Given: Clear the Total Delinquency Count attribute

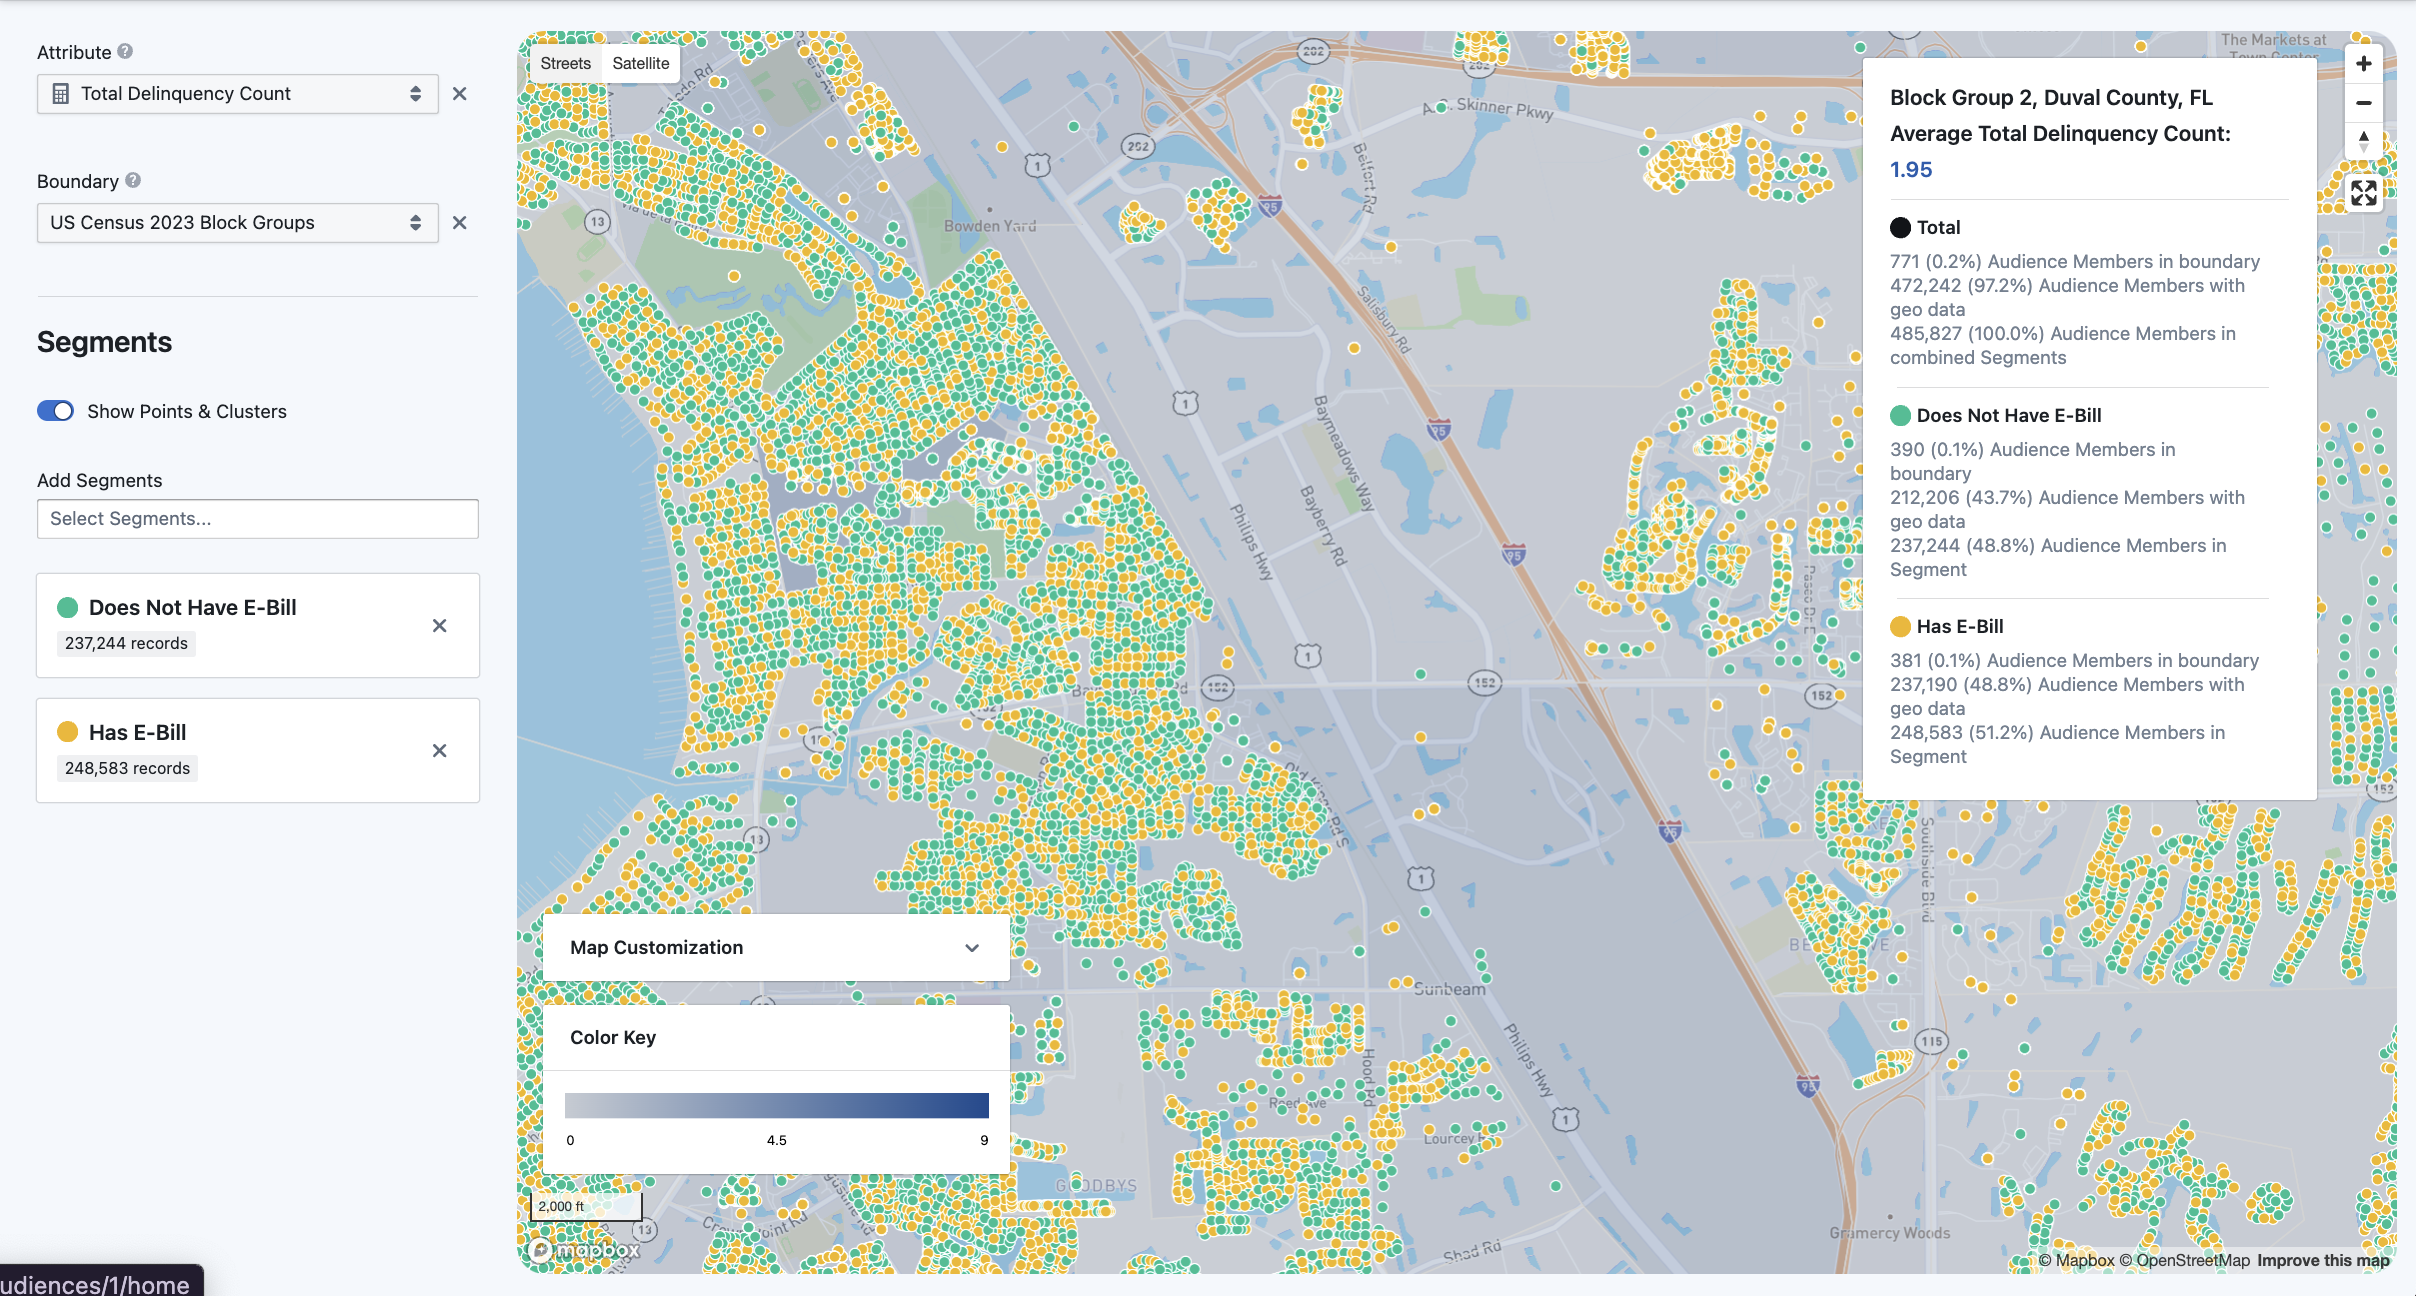Looking at the screenshot, I should pos(459,94).
